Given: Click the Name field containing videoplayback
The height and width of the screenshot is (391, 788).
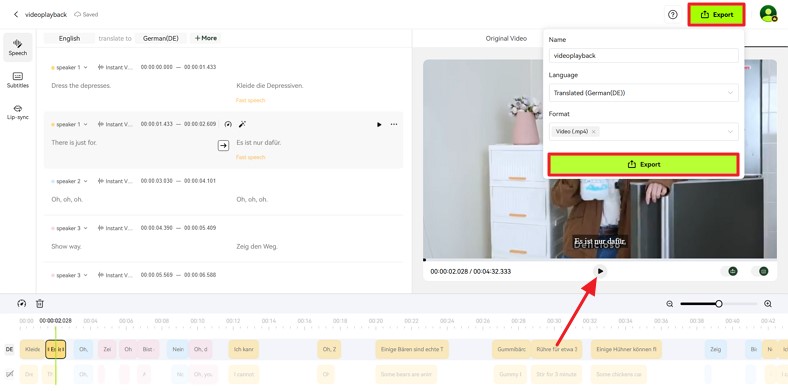Looking at the screenshot, I should click(644, 56).
